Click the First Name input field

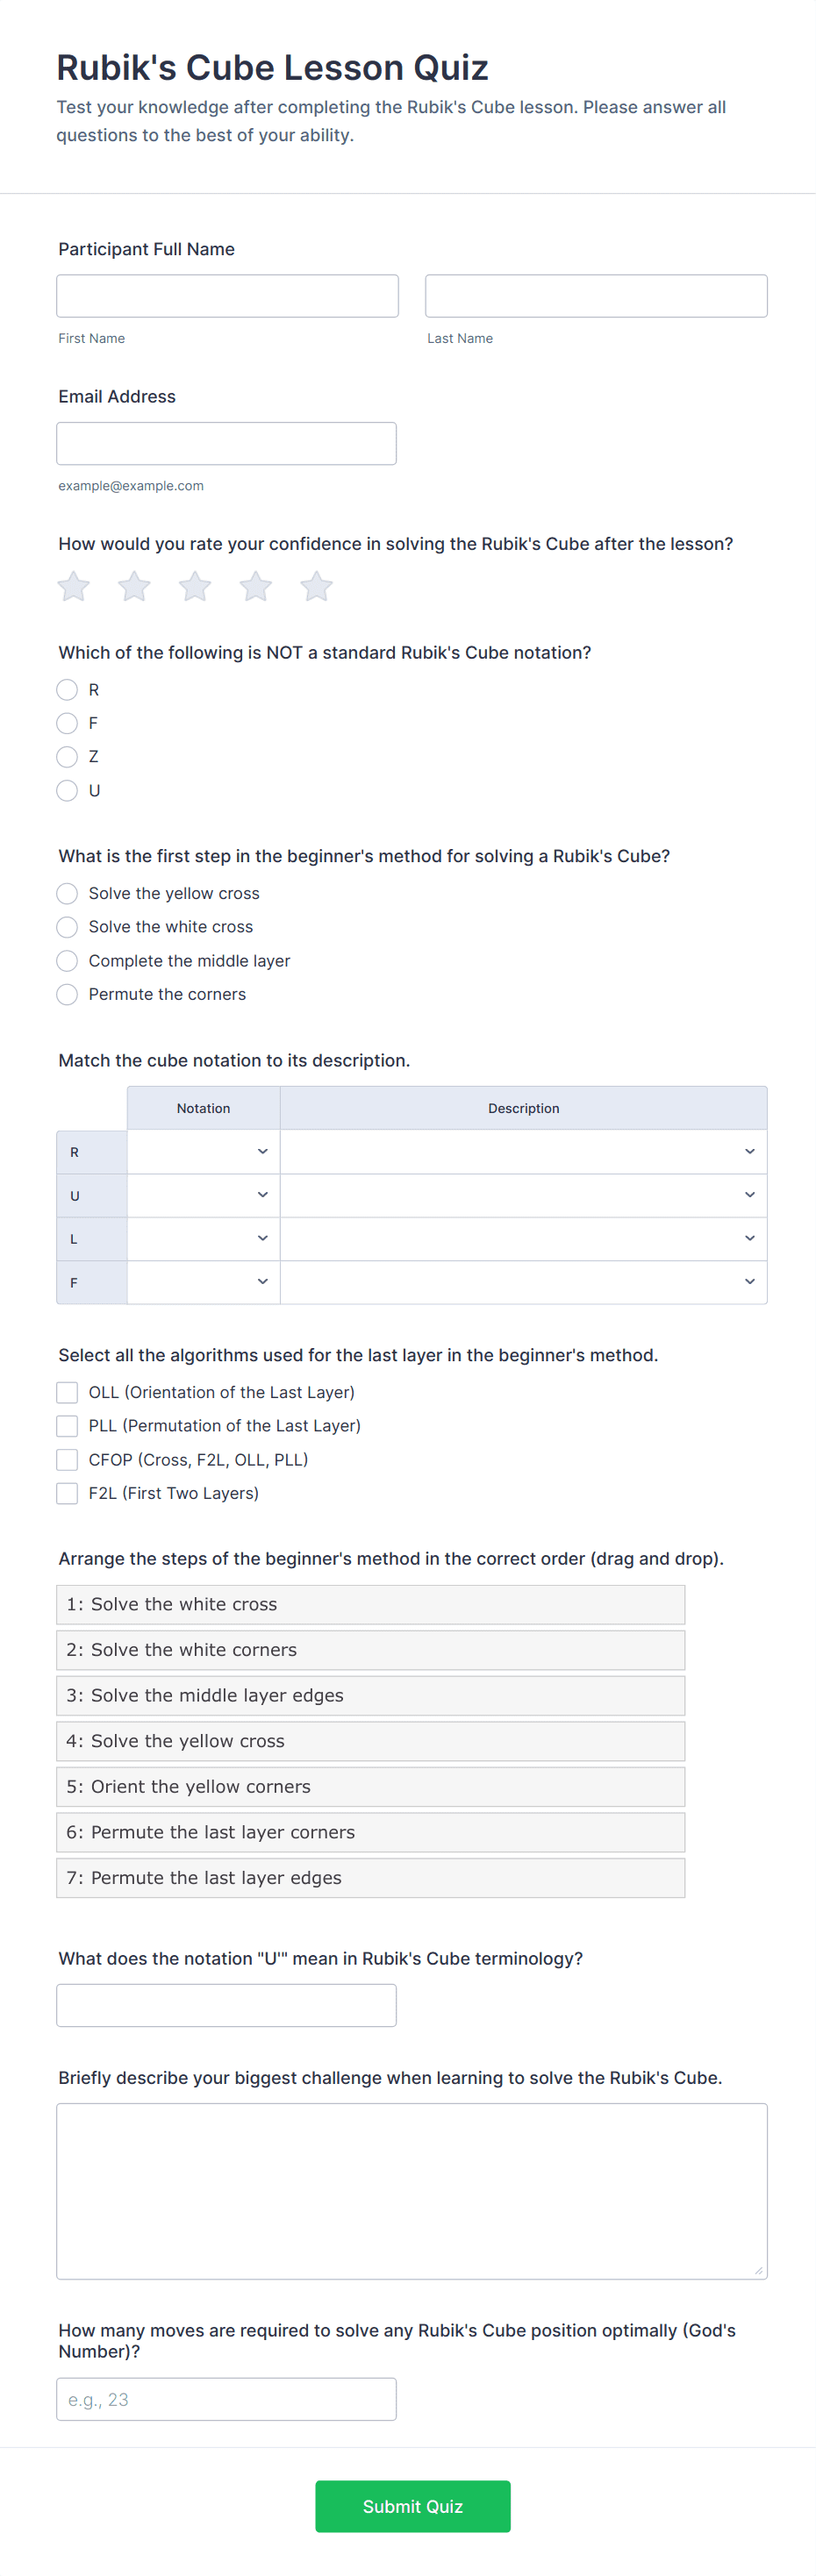coord(227,296)
